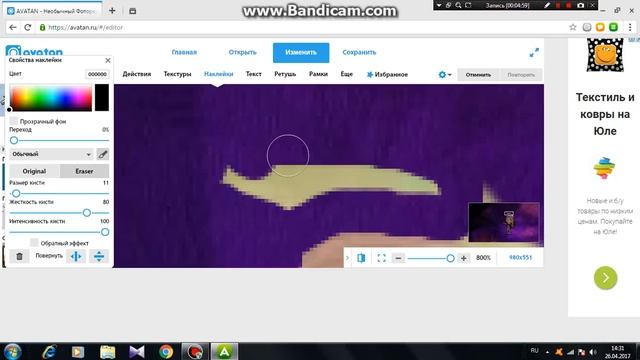Viewport: 640px width, 360px height.
Task: Reload the page
Action: coord(28,27)
